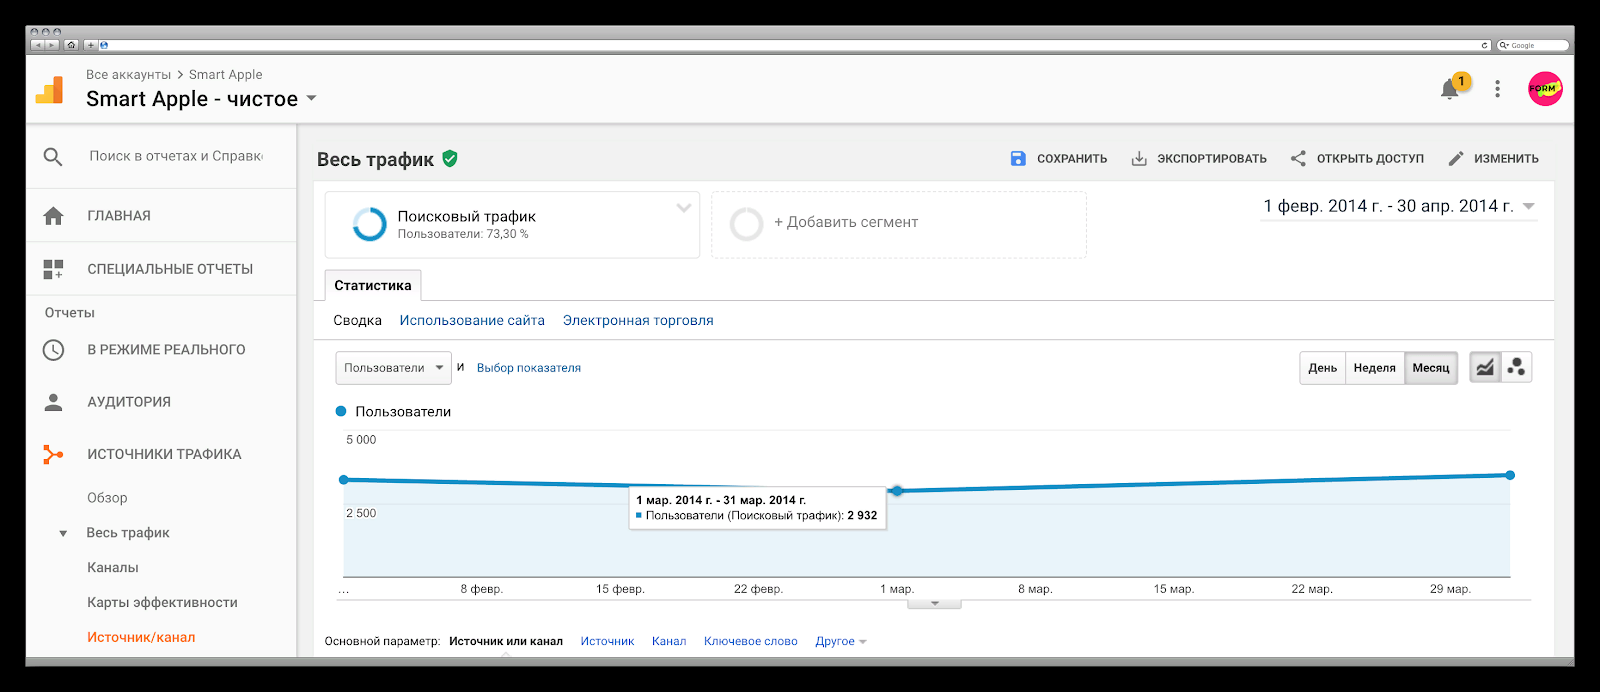Viewport: 1600px width, 692px height.
Task: Click Выбор показателя link
Action: tap(529, 368)
